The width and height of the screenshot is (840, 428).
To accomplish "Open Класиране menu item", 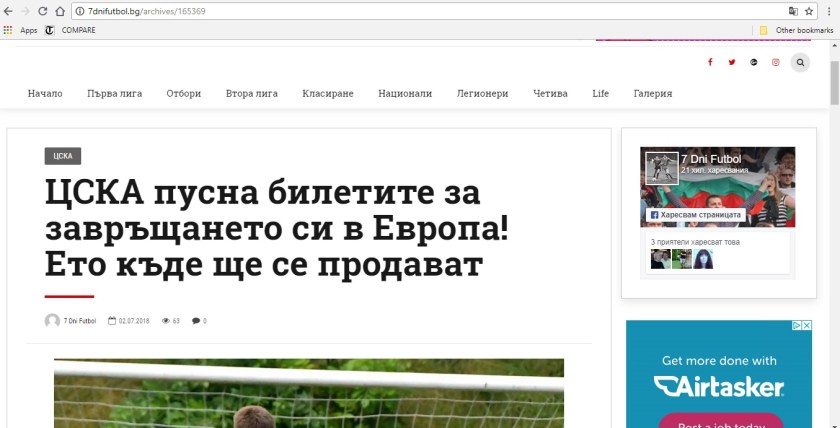I will click(x=328, y=93).
